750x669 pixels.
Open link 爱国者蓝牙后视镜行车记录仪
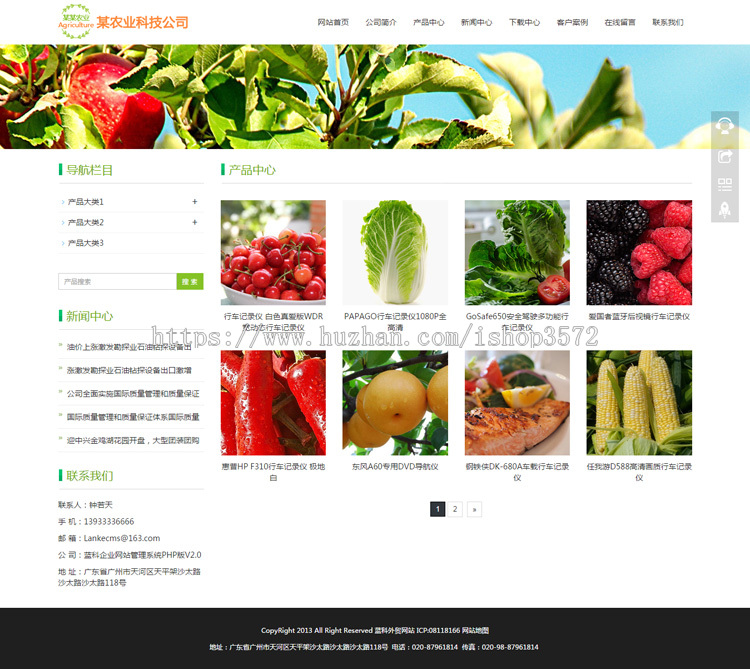(639, 317)
